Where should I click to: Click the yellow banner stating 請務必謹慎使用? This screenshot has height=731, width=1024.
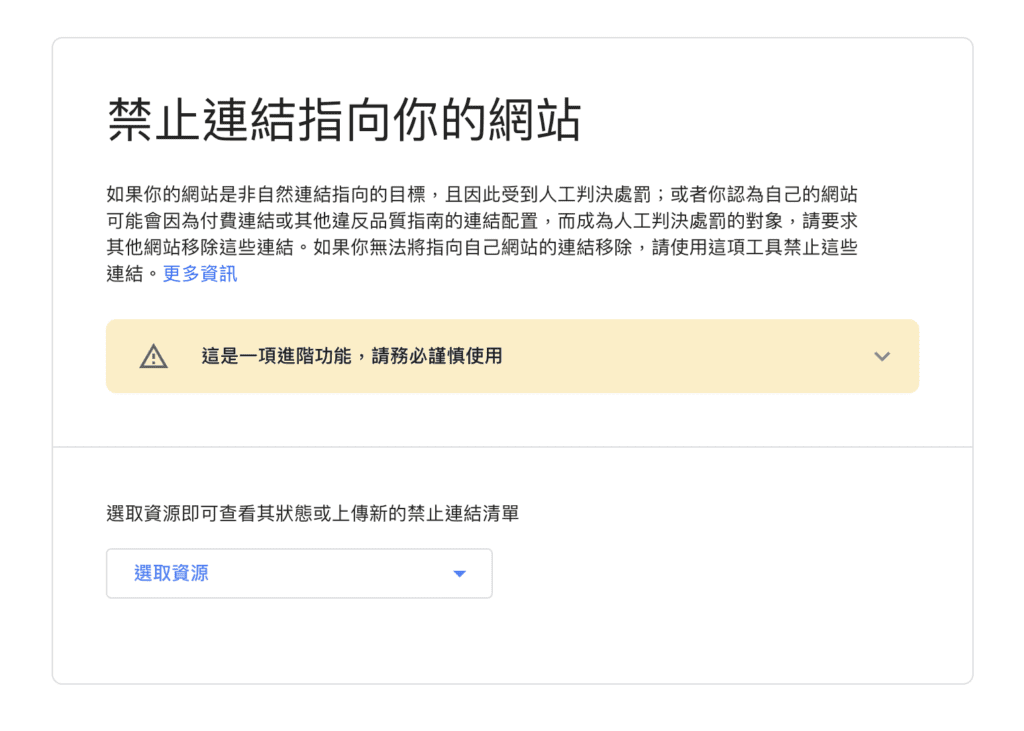512,356
